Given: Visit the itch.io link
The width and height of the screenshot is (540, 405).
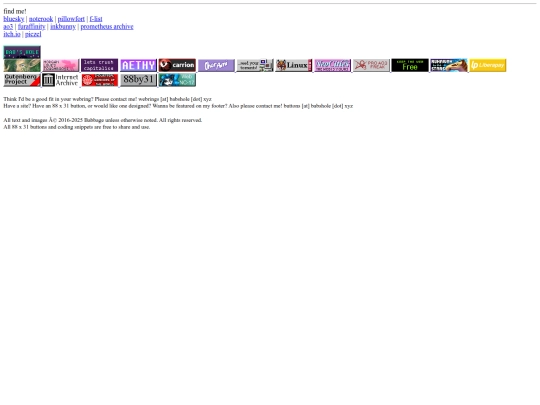Looking at the screenshot, I should (x=12, y=34).
